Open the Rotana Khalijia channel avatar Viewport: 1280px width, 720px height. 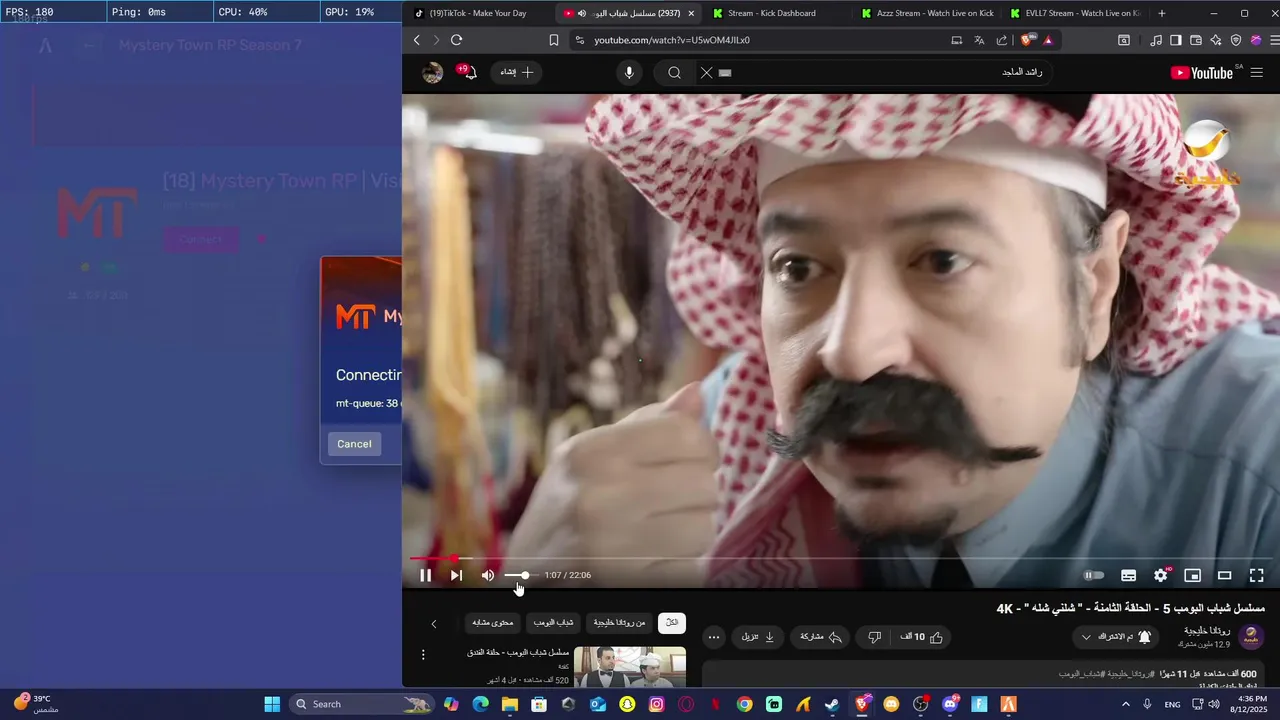pos(1250,637)
